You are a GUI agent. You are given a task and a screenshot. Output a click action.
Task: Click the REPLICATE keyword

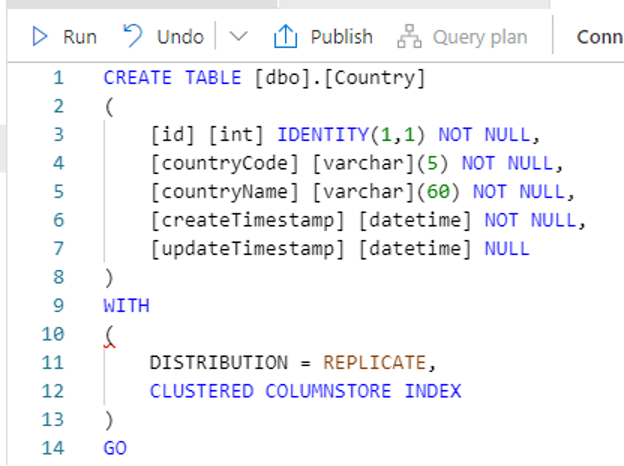pos(374,363)
